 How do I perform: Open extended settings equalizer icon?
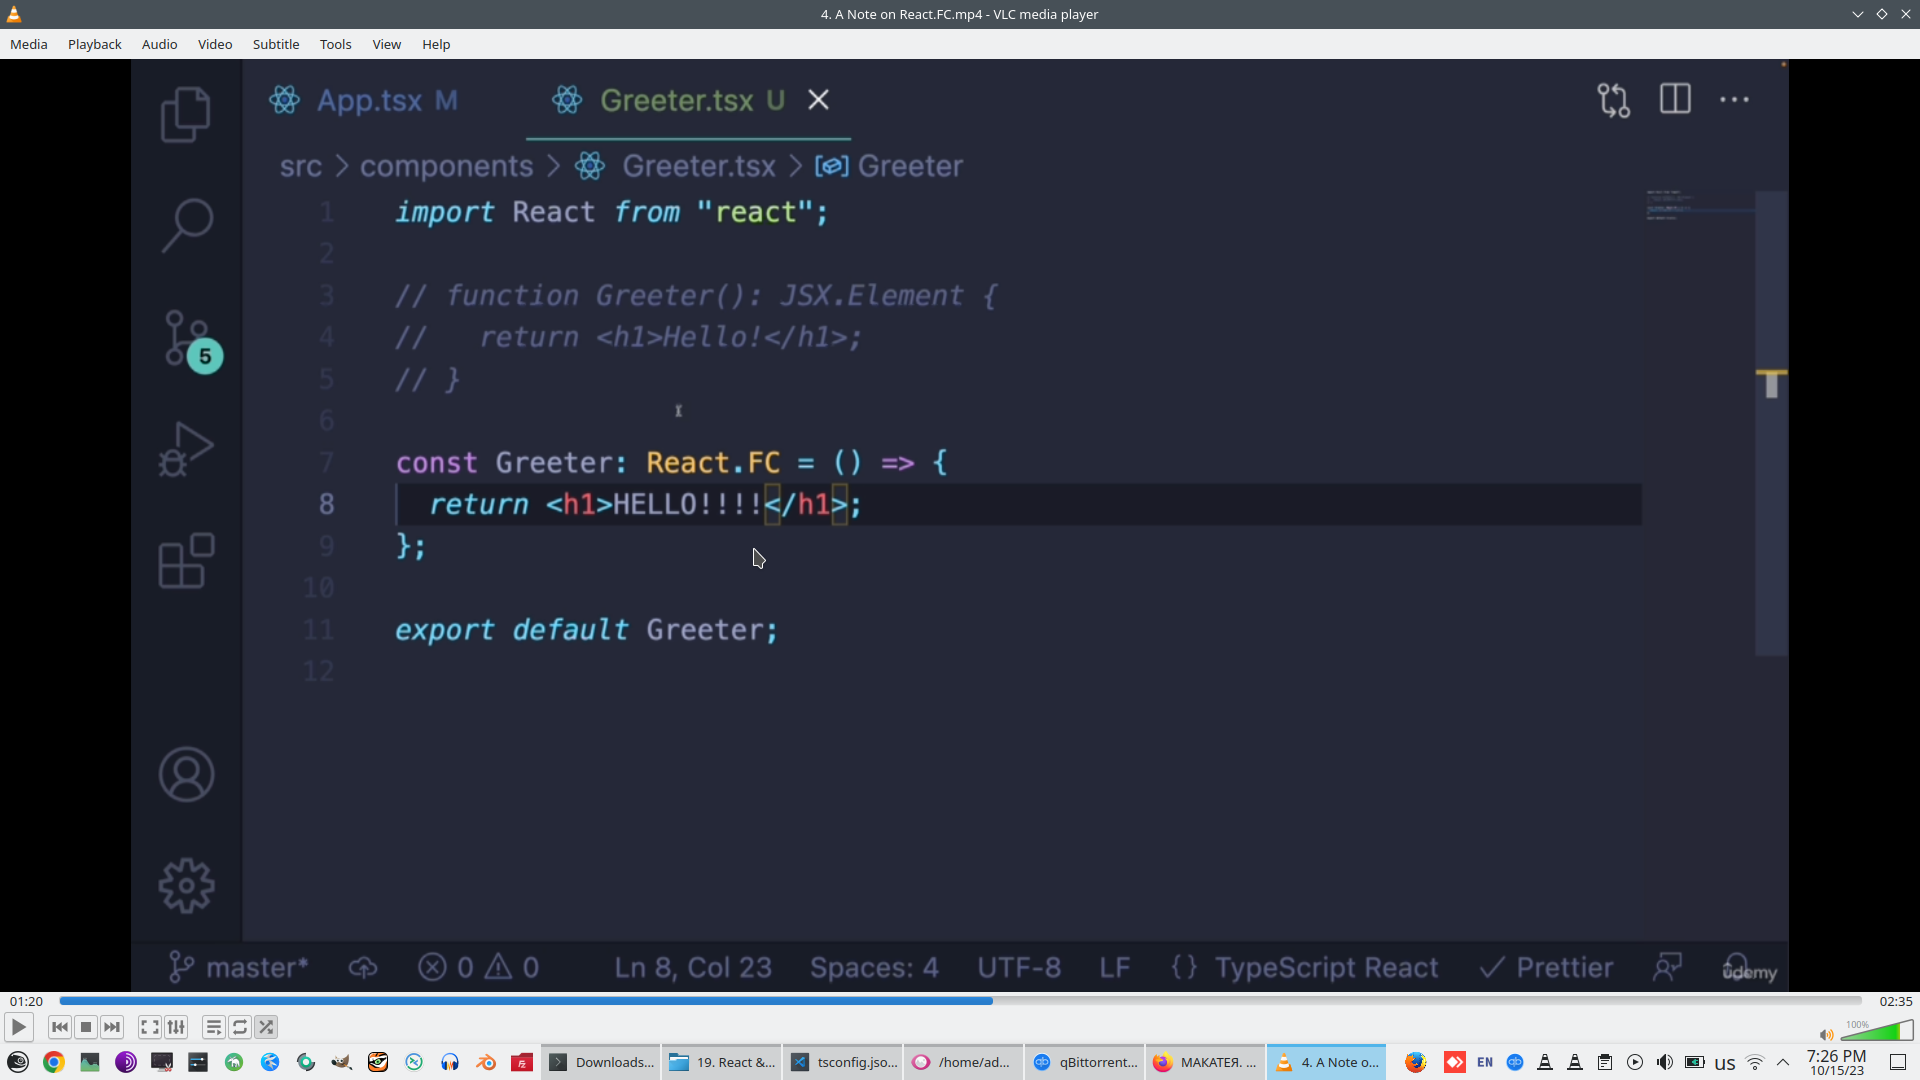(x=176, y=1027)
